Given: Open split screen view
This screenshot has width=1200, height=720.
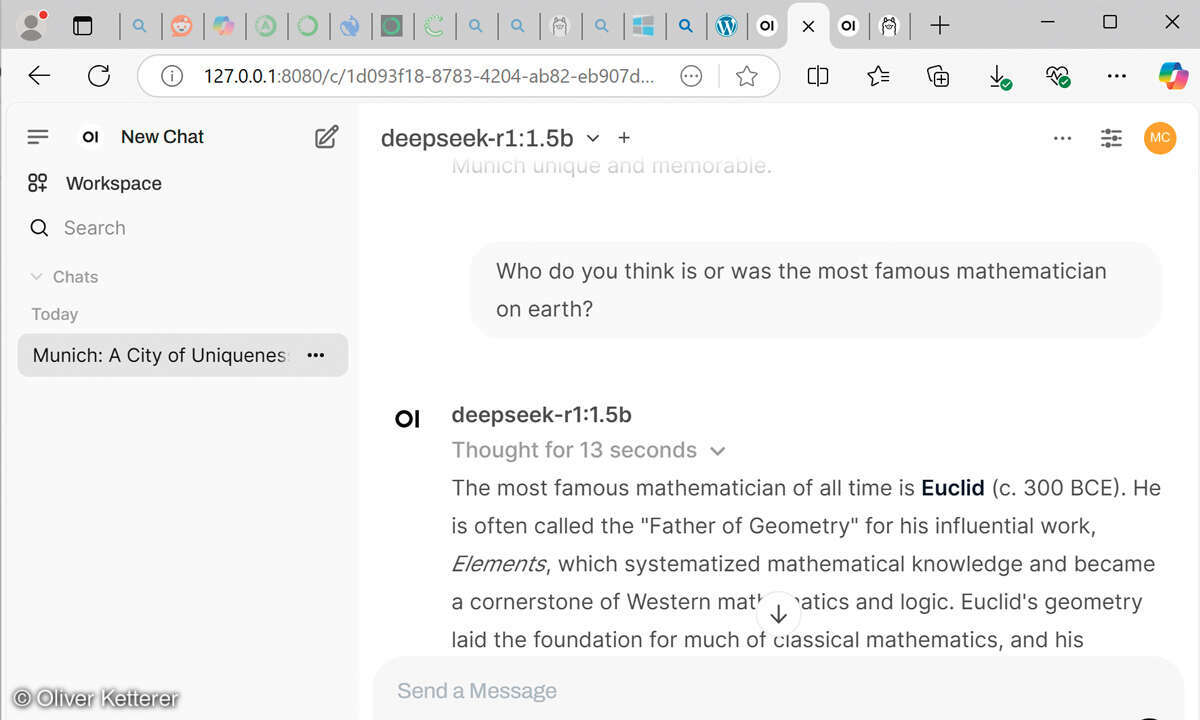Looking at the screenshot, I should [818, 76].
